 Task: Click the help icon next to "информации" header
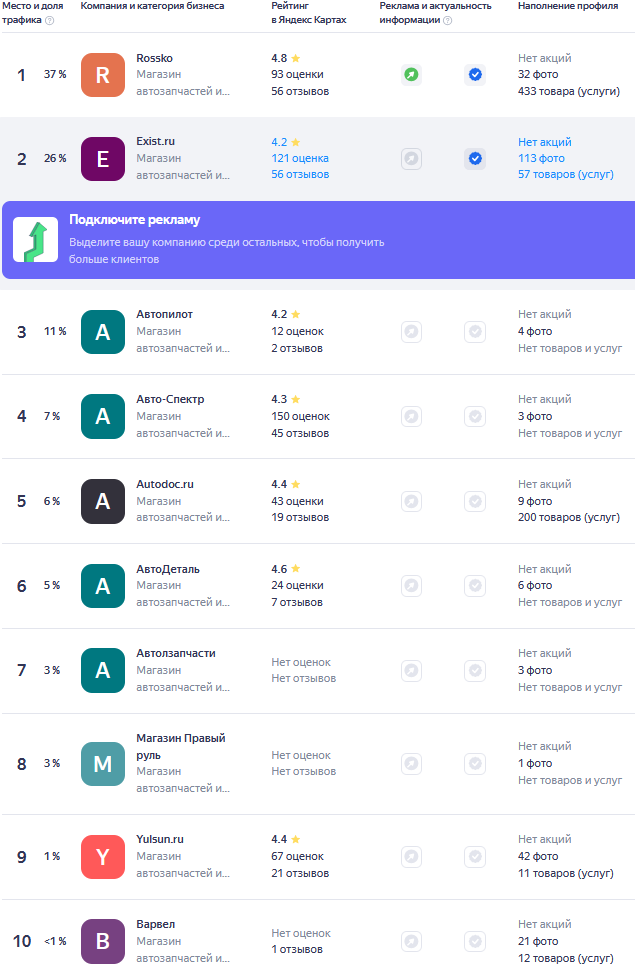click(447, 20)
